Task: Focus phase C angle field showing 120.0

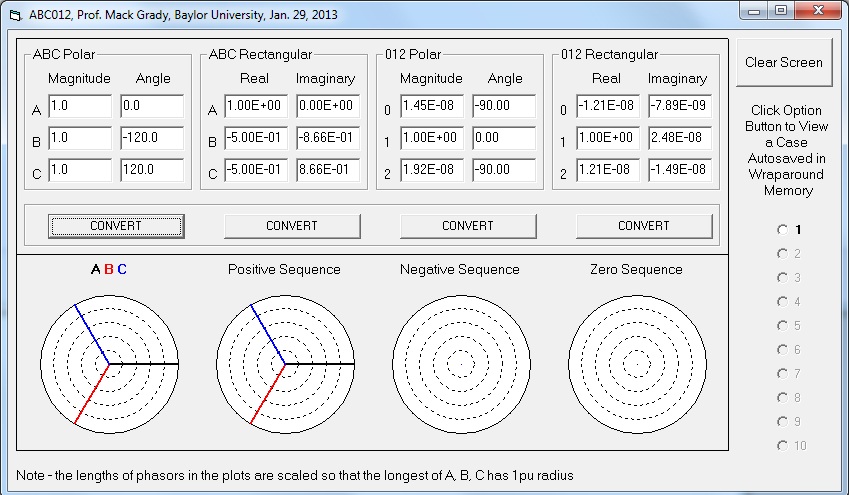Action: pyautogui.click(x=152, y=170)
